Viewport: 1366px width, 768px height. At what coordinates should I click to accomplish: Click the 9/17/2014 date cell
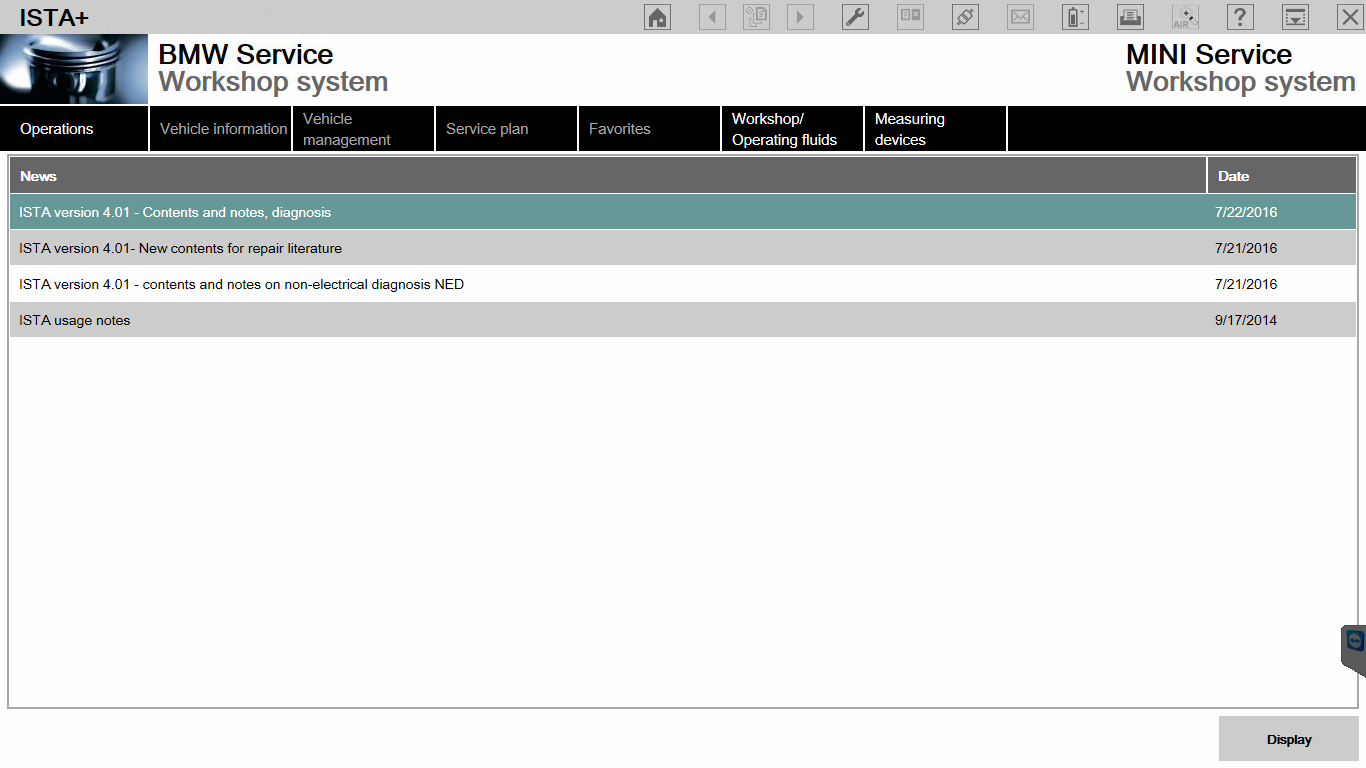click(1246, 320)
